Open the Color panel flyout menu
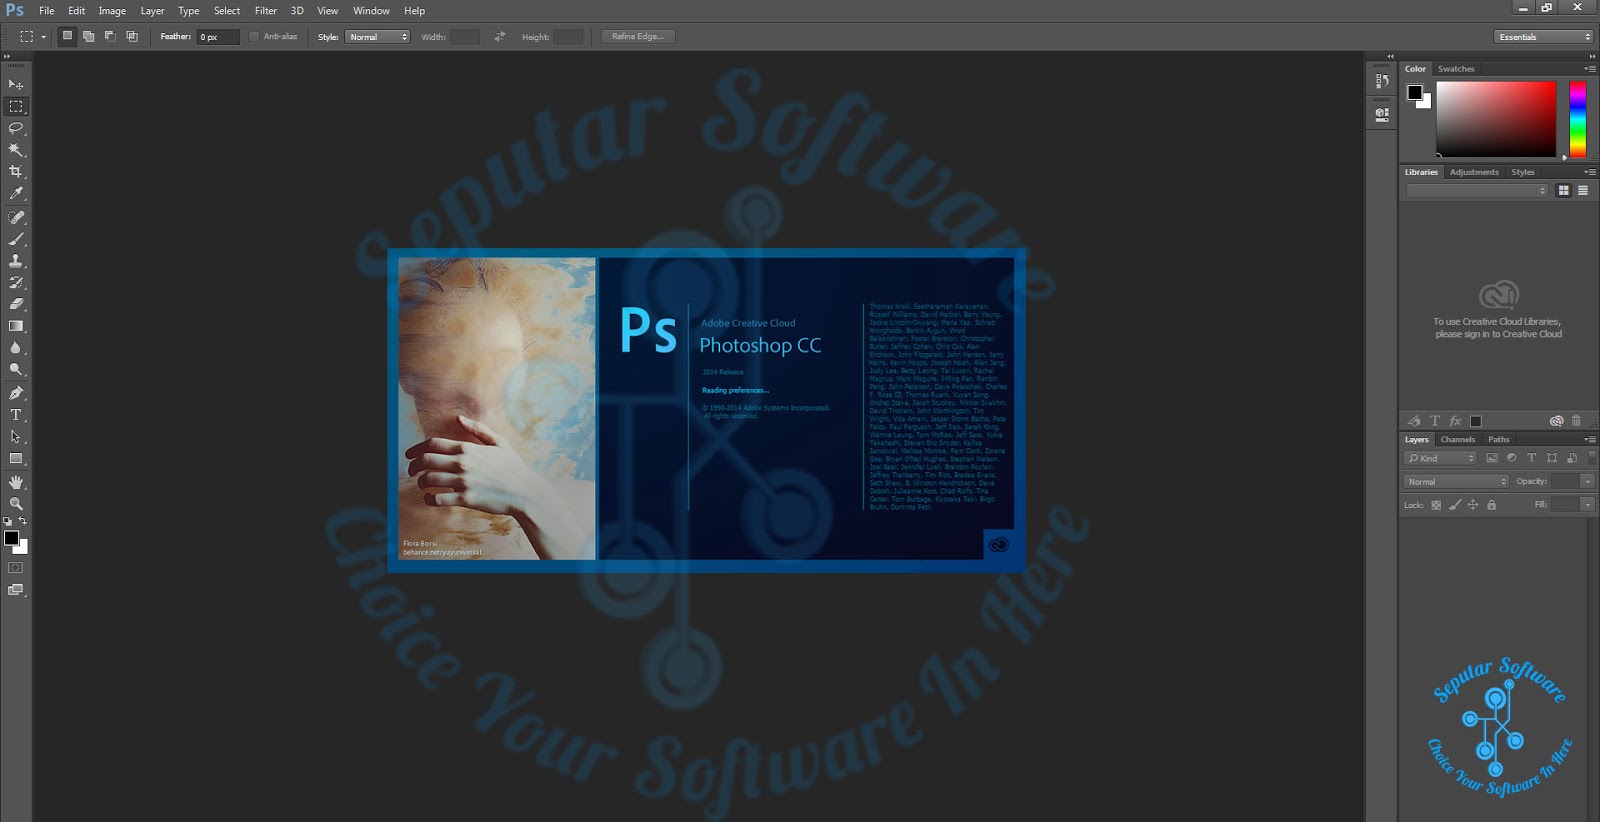Image resolution: width=1600 pixels, height=822 pixels. tap(1590, 69)
